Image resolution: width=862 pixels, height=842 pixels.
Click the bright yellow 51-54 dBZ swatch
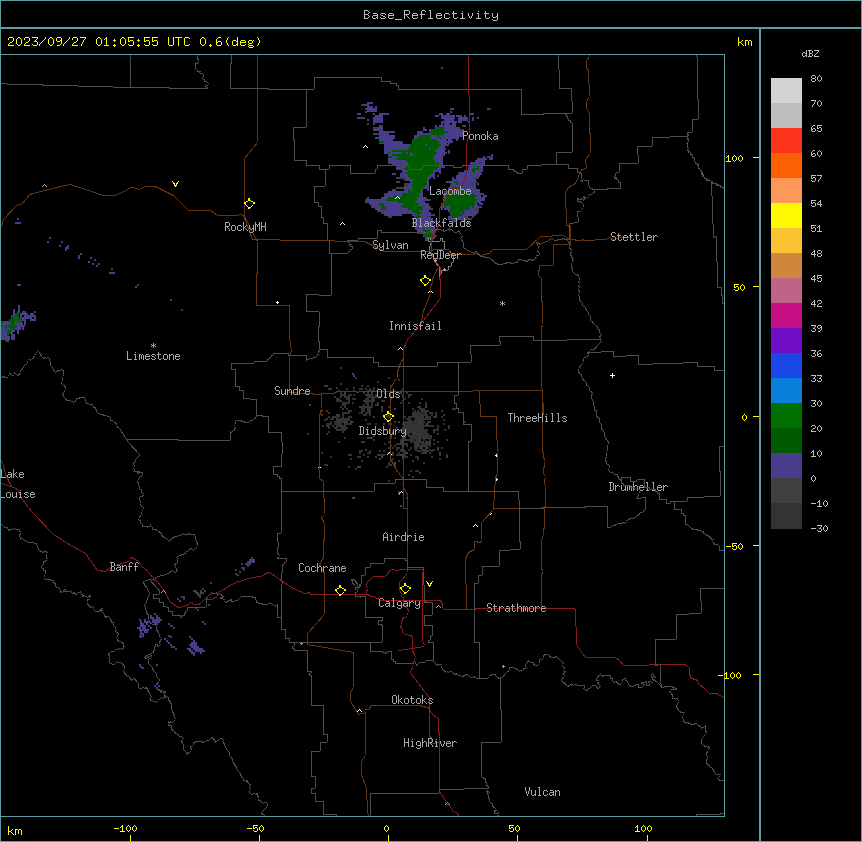point(786,215)
